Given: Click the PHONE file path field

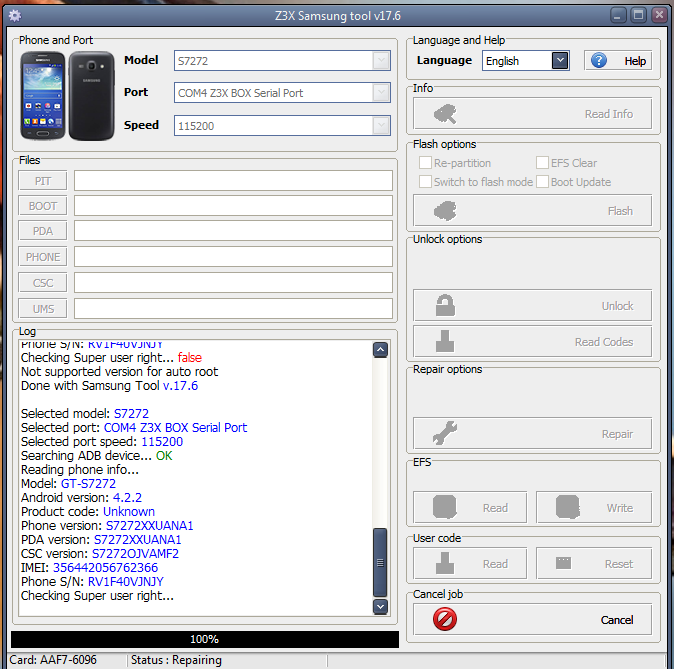Looking at the screenshot, I should (233, 257).
